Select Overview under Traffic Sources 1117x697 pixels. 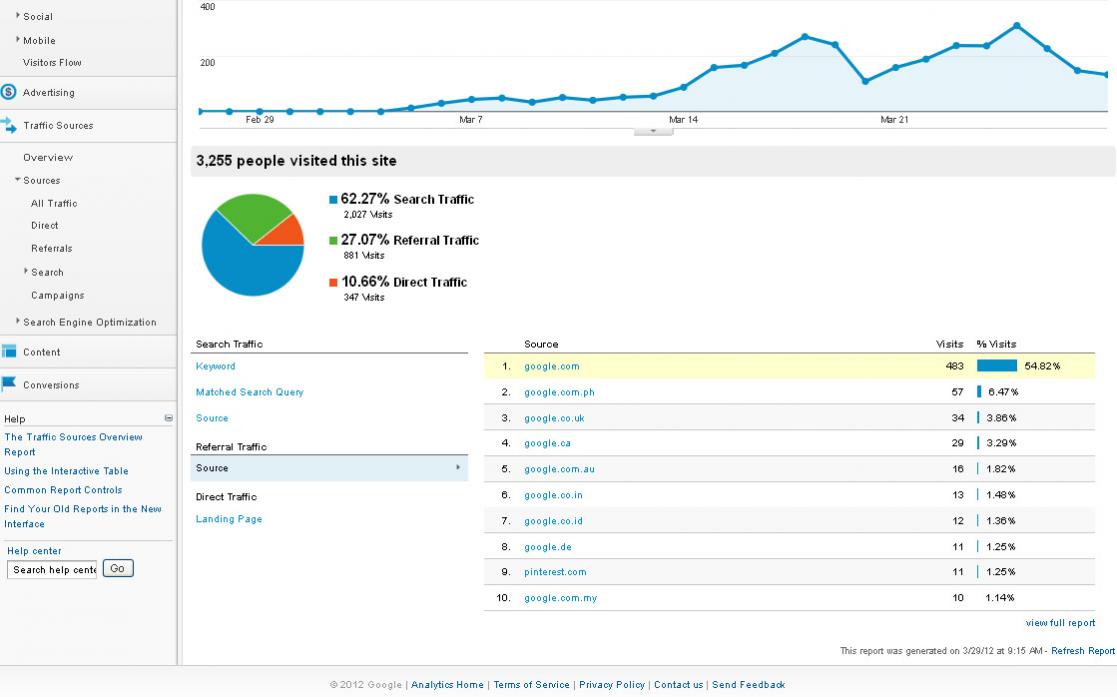48,158
